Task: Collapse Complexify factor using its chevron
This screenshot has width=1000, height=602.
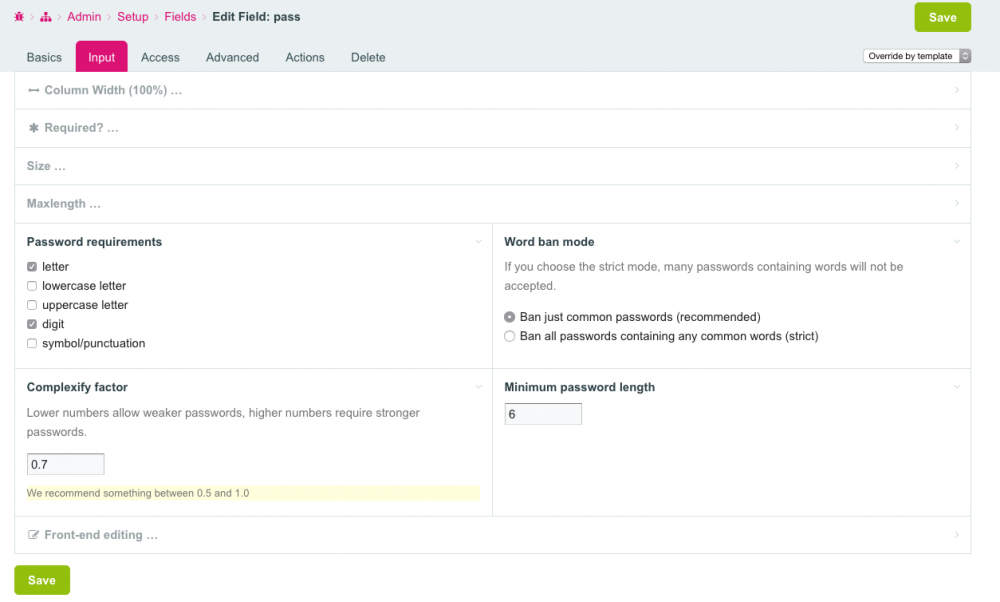Action: 479,387
